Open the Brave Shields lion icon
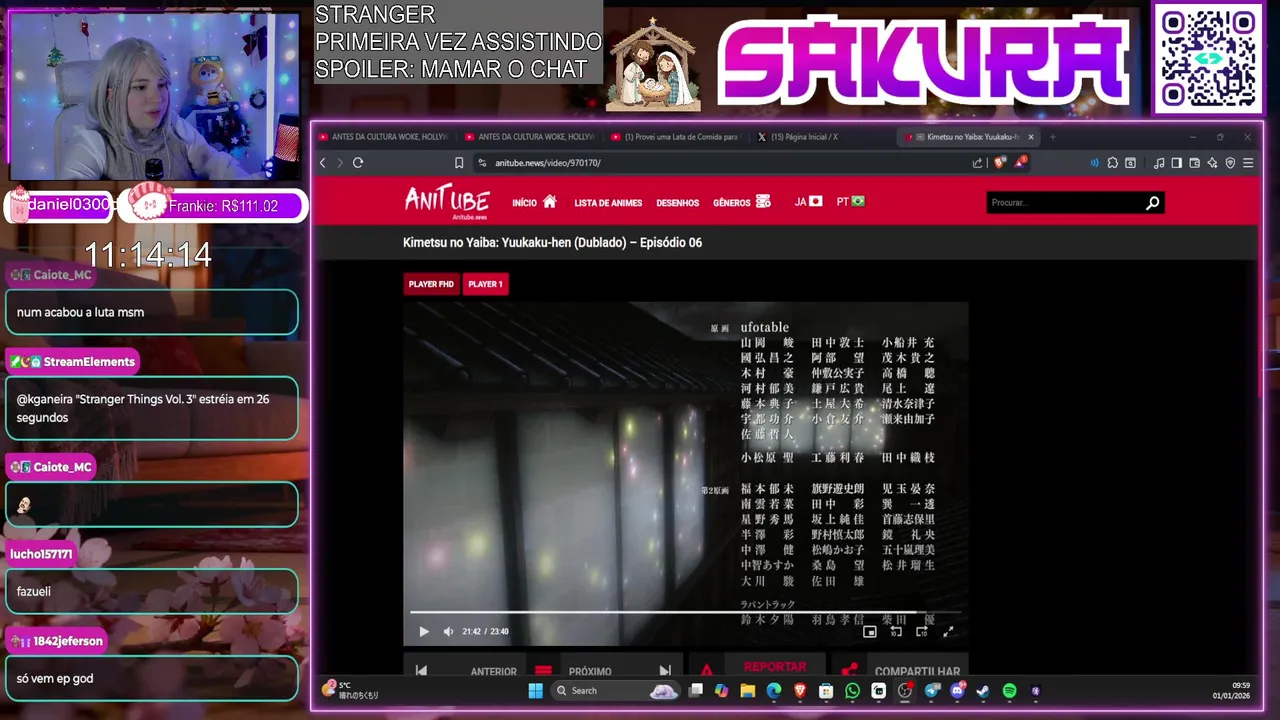The width and height of the screenshot is (1280, 720). [1000, 163]
